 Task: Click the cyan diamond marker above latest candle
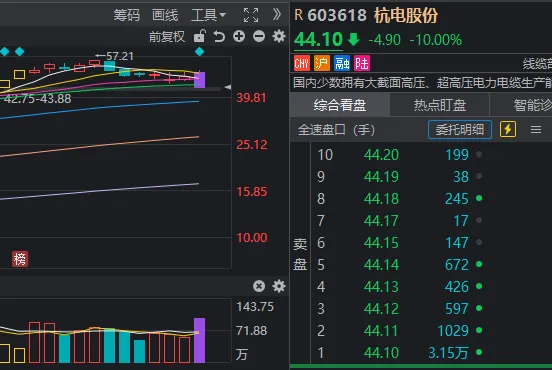(200, 52)
